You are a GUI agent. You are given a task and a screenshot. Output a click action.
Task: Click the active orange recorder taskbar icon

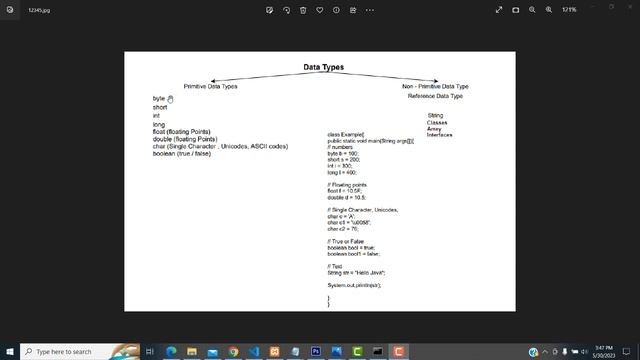[399, 351]
